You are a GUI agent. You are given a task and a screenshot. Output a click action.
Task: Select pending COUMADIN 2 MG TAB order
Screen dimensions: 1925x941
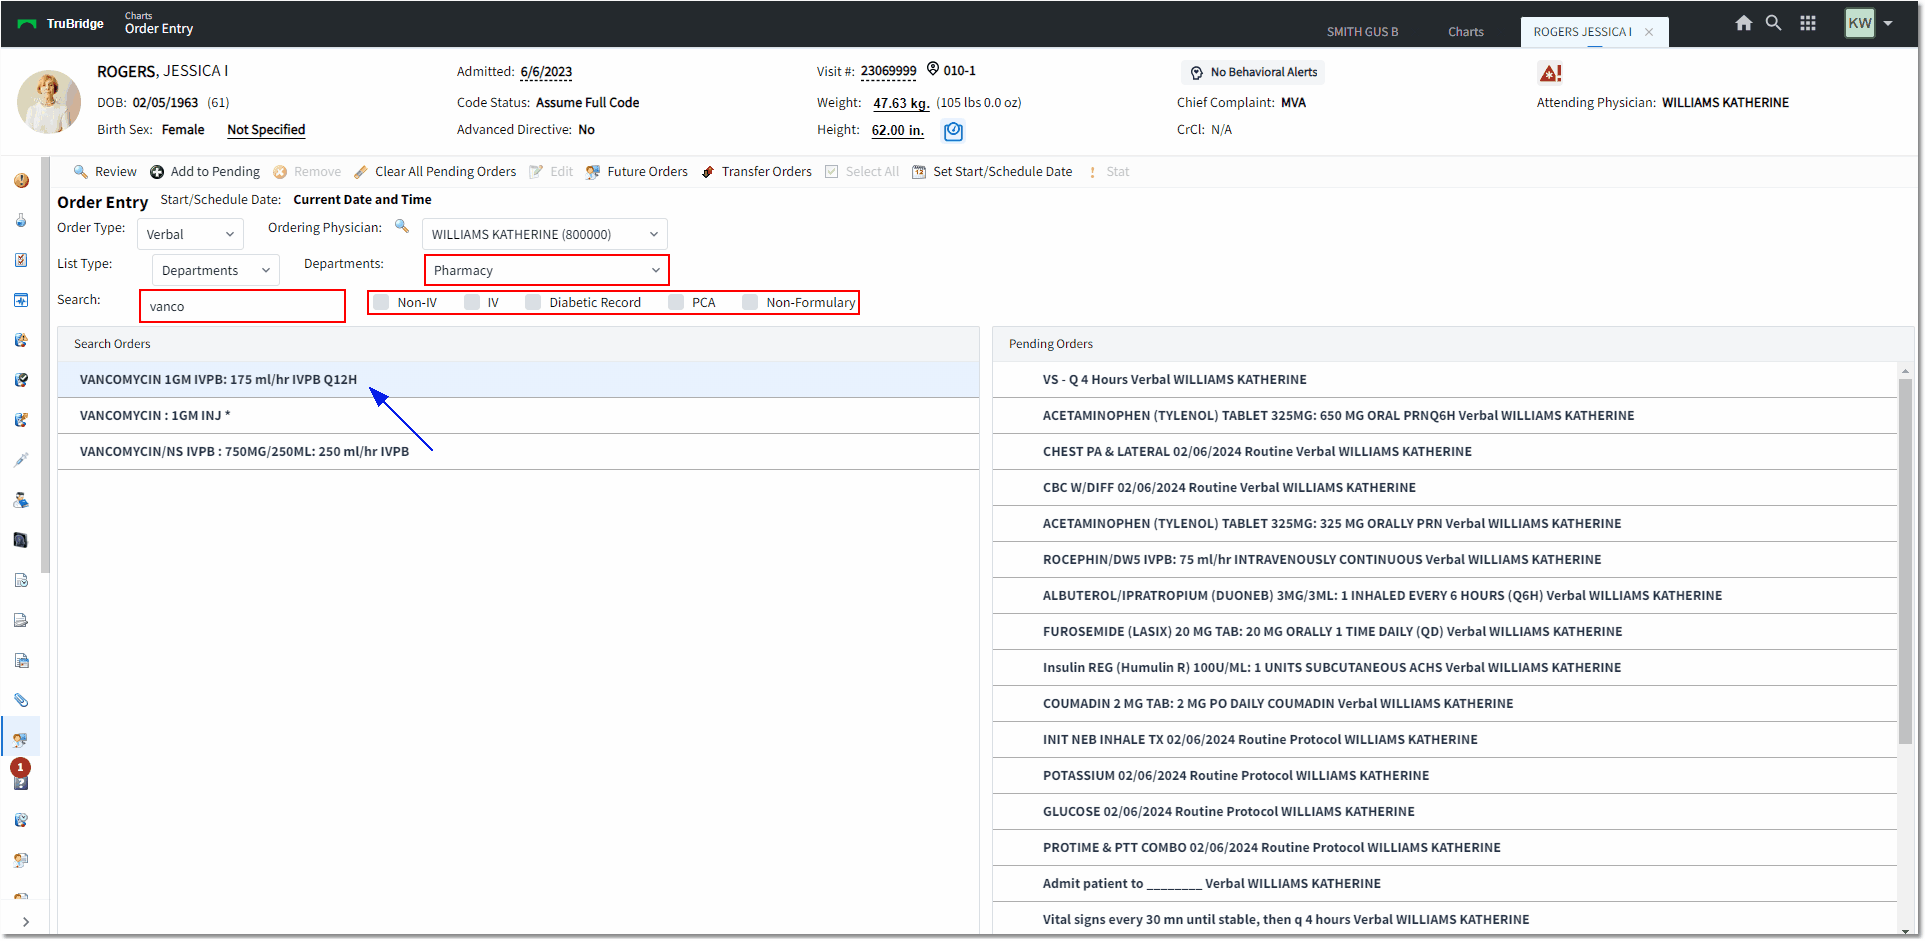[1445, 704]
